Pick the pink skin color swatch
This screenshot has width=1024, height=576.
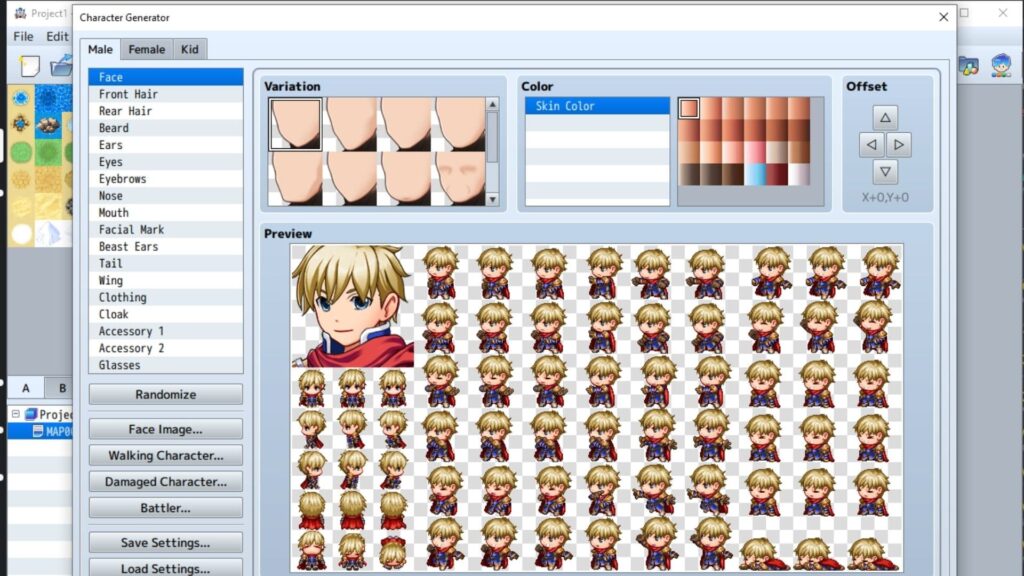pos(755,152)
